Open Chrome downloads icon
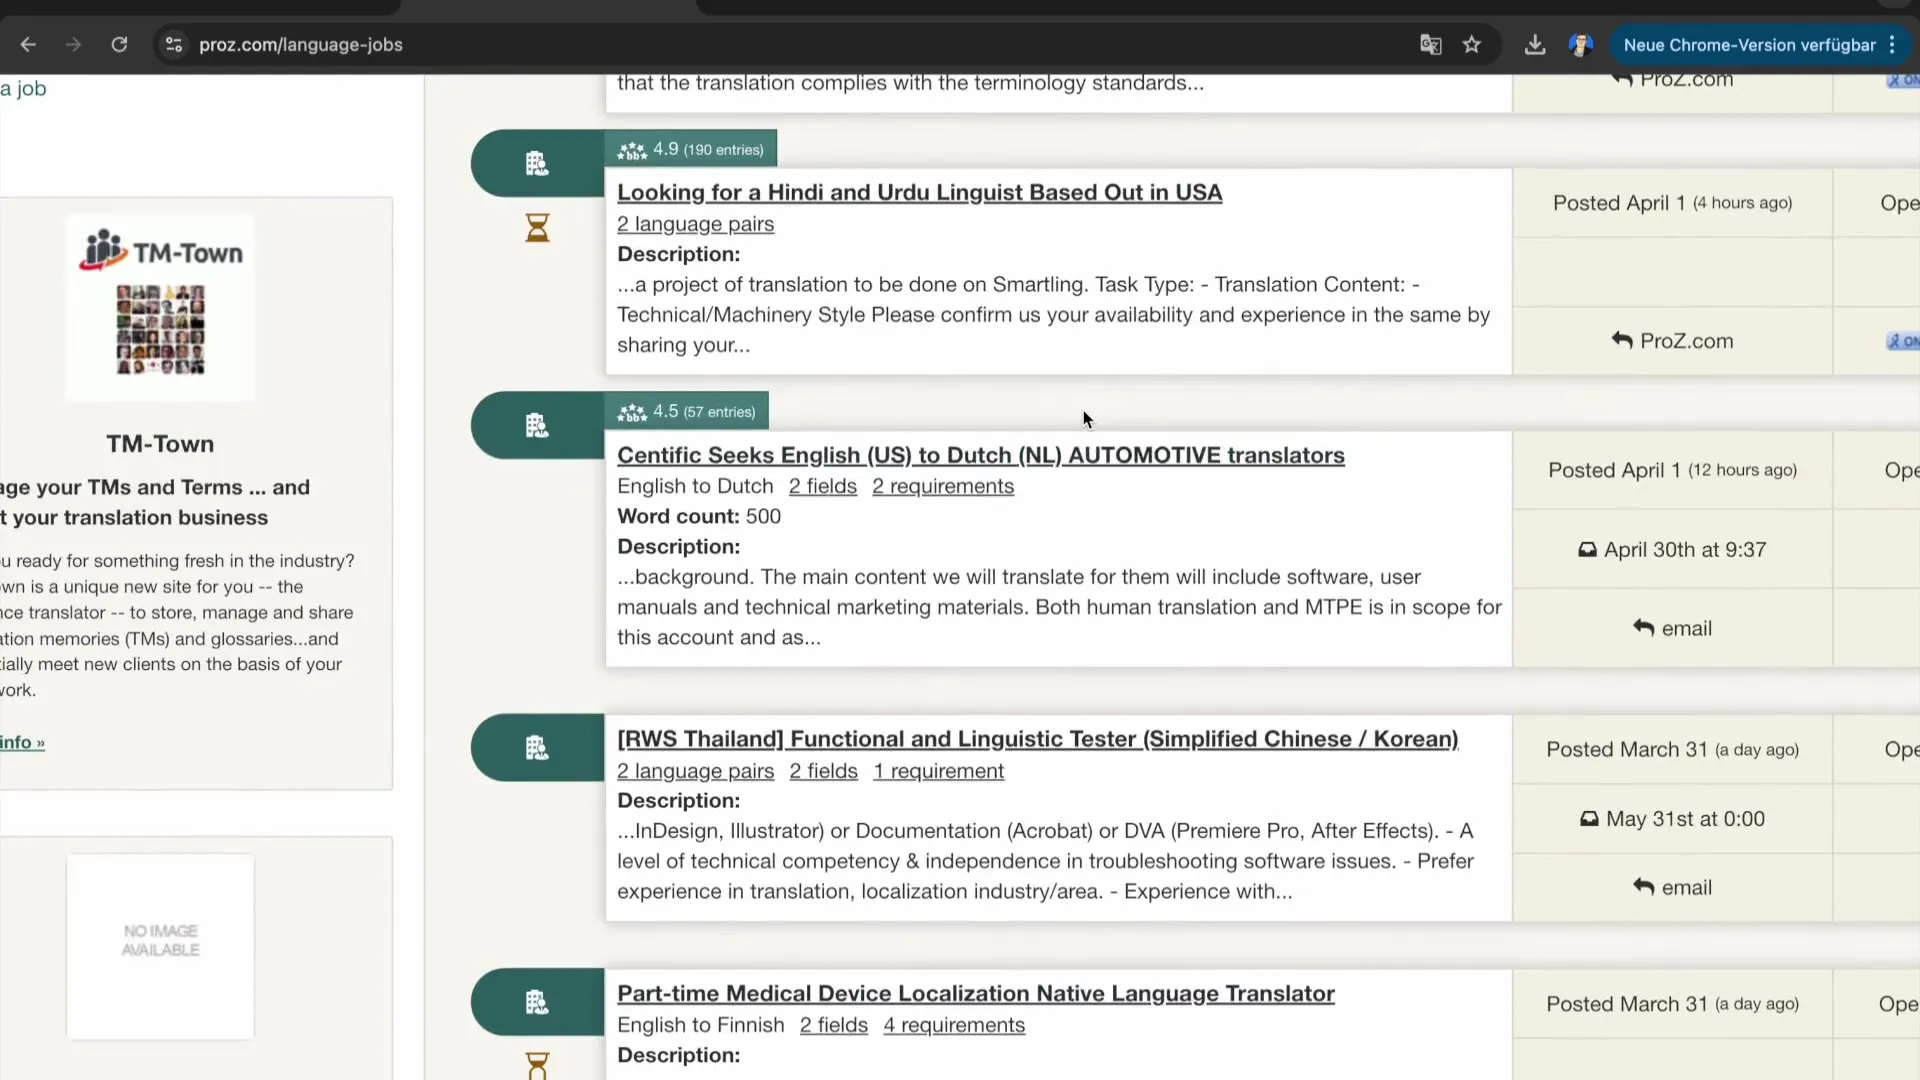Viewport: 1920px width, 1080px height. (1534, 45)
